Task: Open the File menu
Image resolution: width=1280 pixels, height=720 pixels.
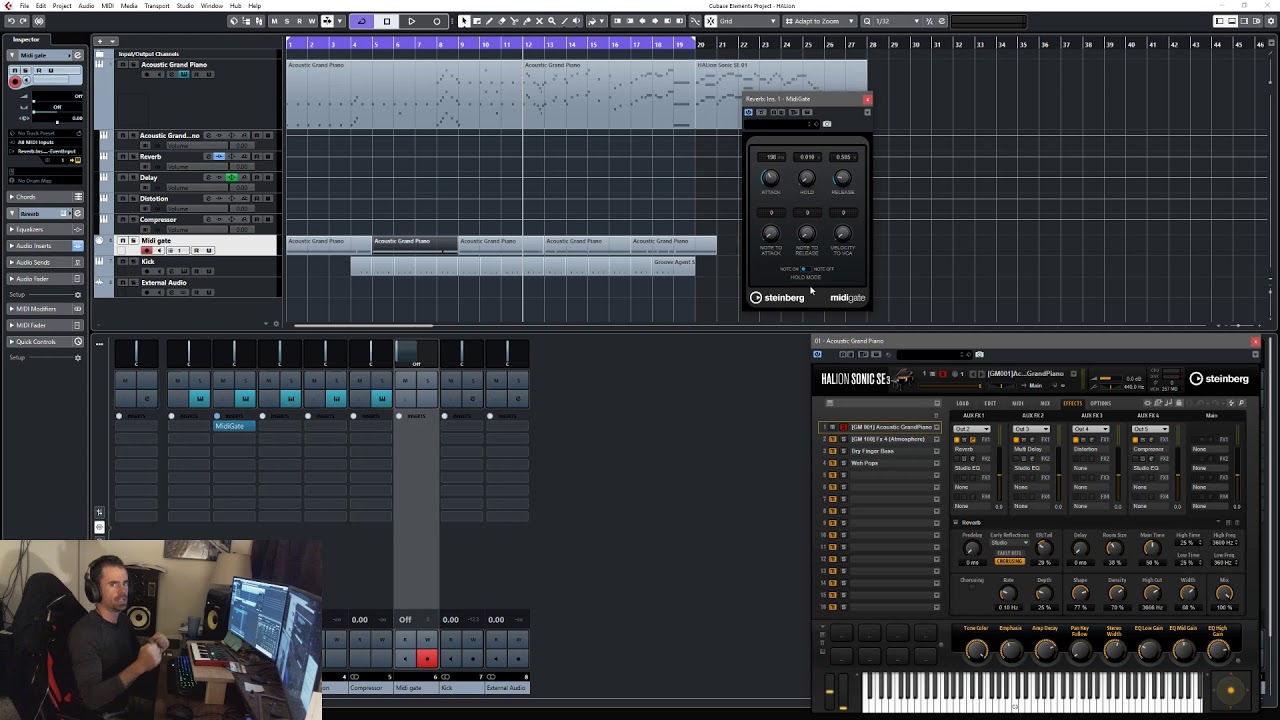Action: [x=24, y=6]
